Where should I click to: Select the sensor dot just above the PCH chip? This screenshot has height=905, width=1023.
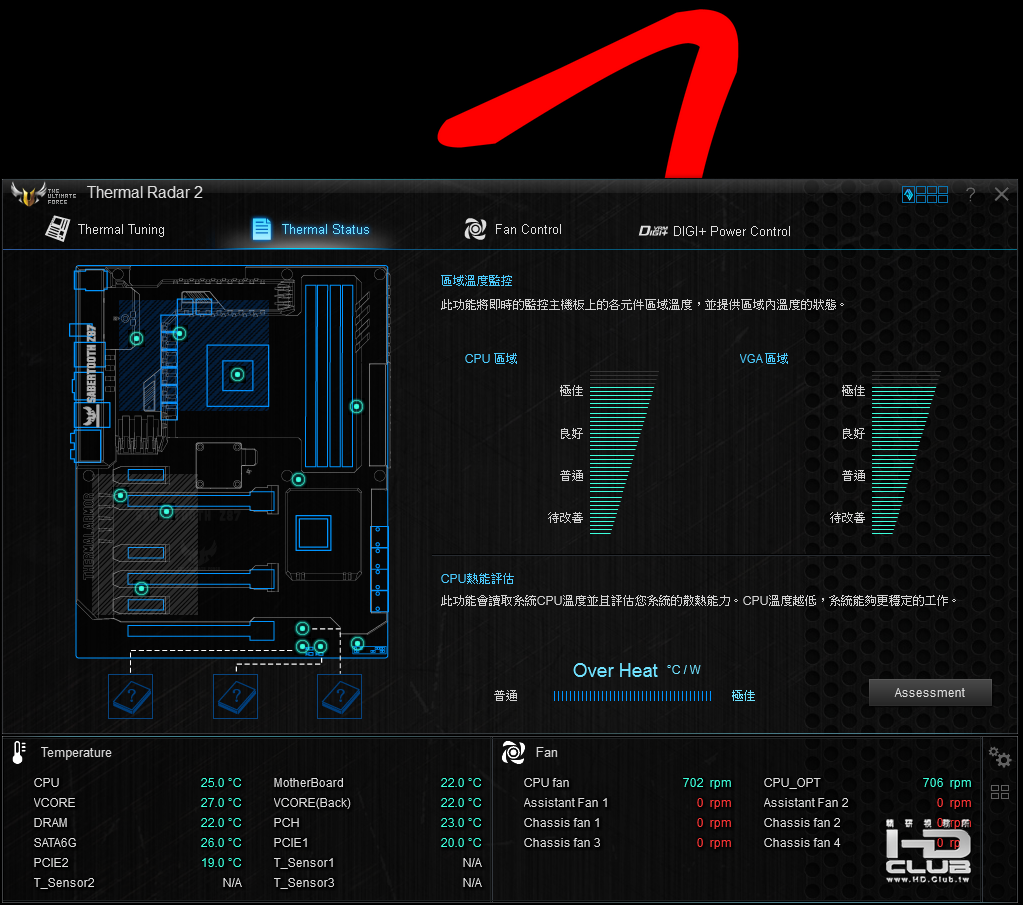(x=298, y=480)
